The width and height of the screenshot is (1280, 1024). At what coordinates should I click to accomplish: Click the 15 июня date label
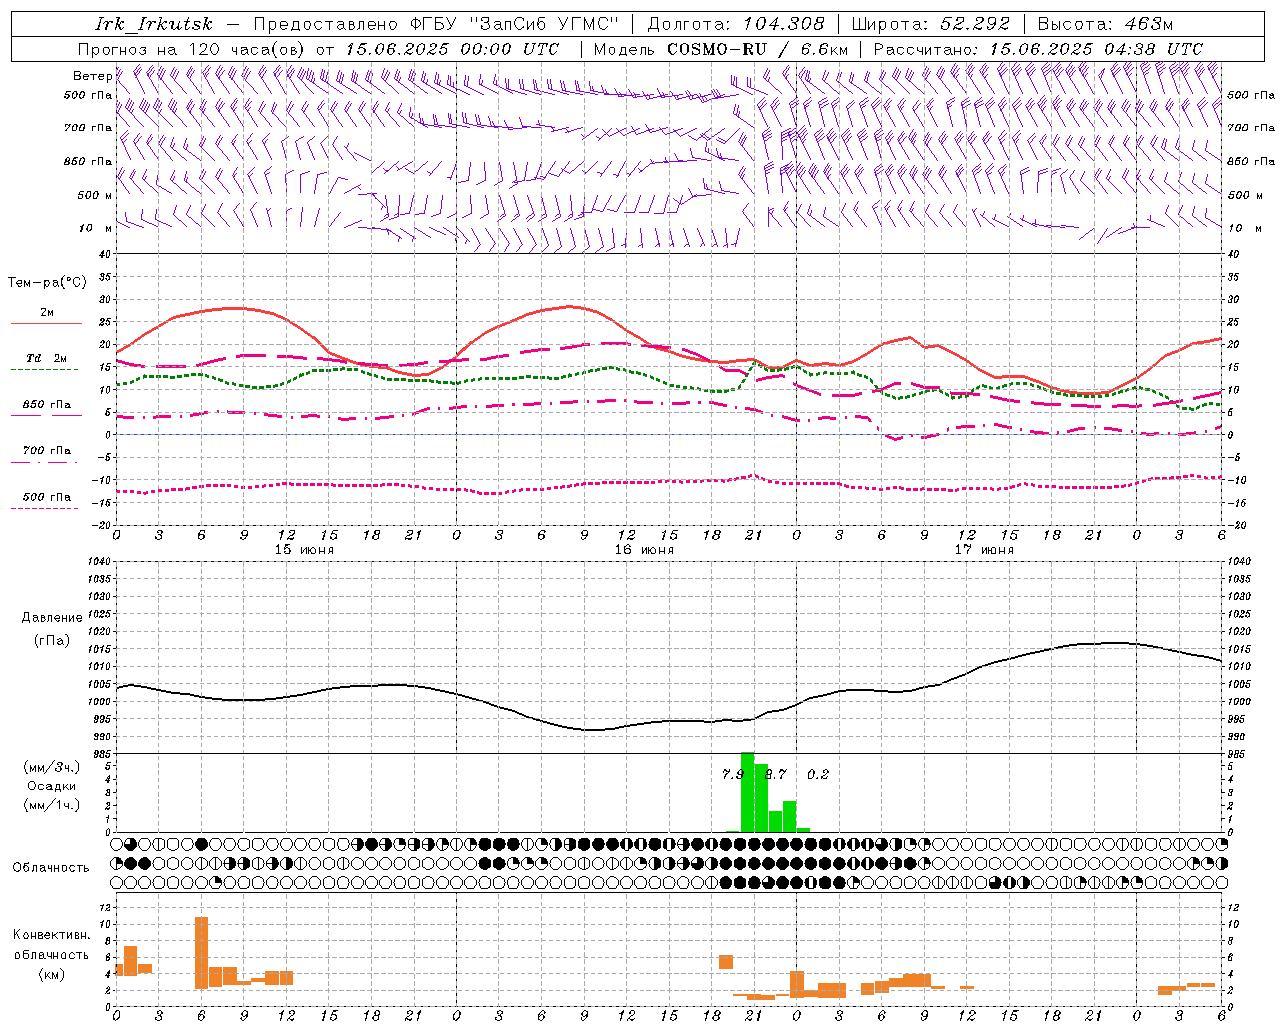click(304, 550)
